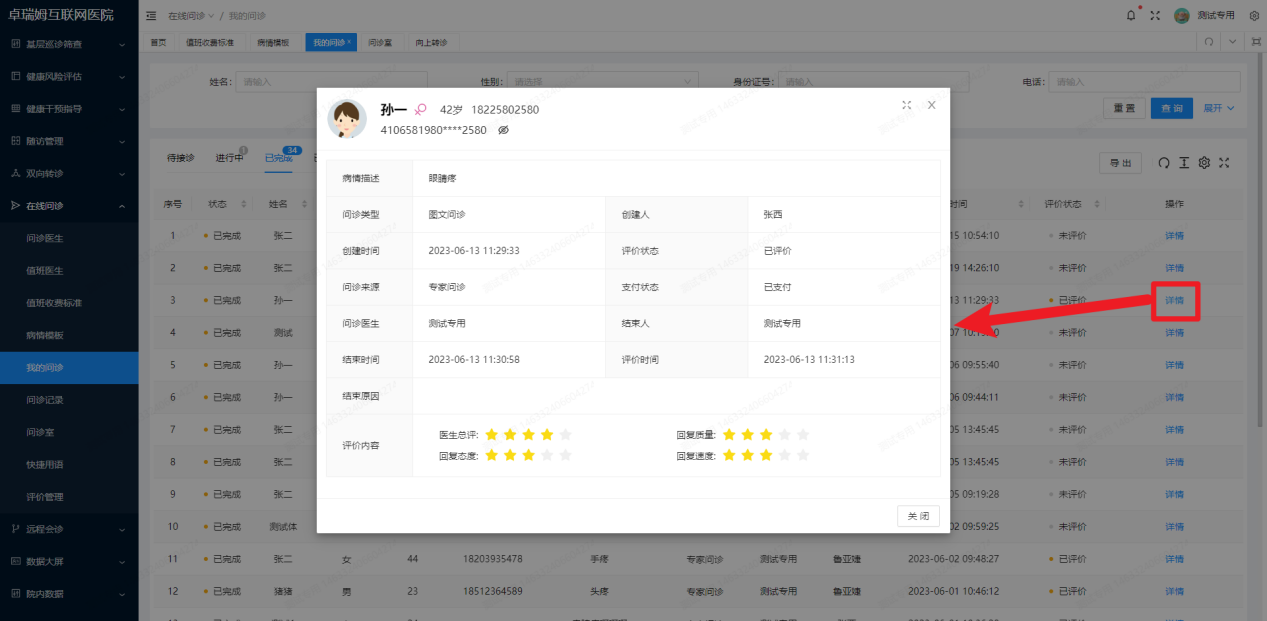Maximize the patient detail modal
The width and height of the screenshot is (1267, 621).
(907, 104)
